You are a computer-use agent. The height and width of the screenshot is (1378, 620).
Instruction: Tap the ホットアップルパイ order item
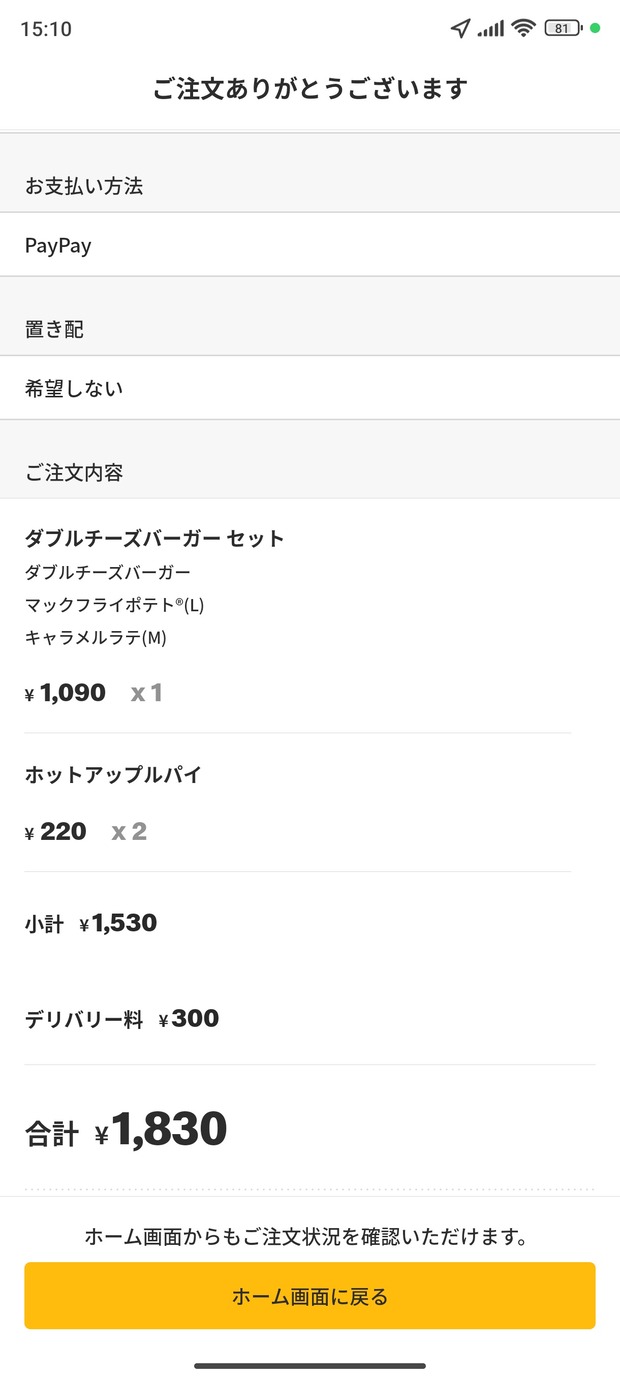pyautogui.click(x=113, y=775)
